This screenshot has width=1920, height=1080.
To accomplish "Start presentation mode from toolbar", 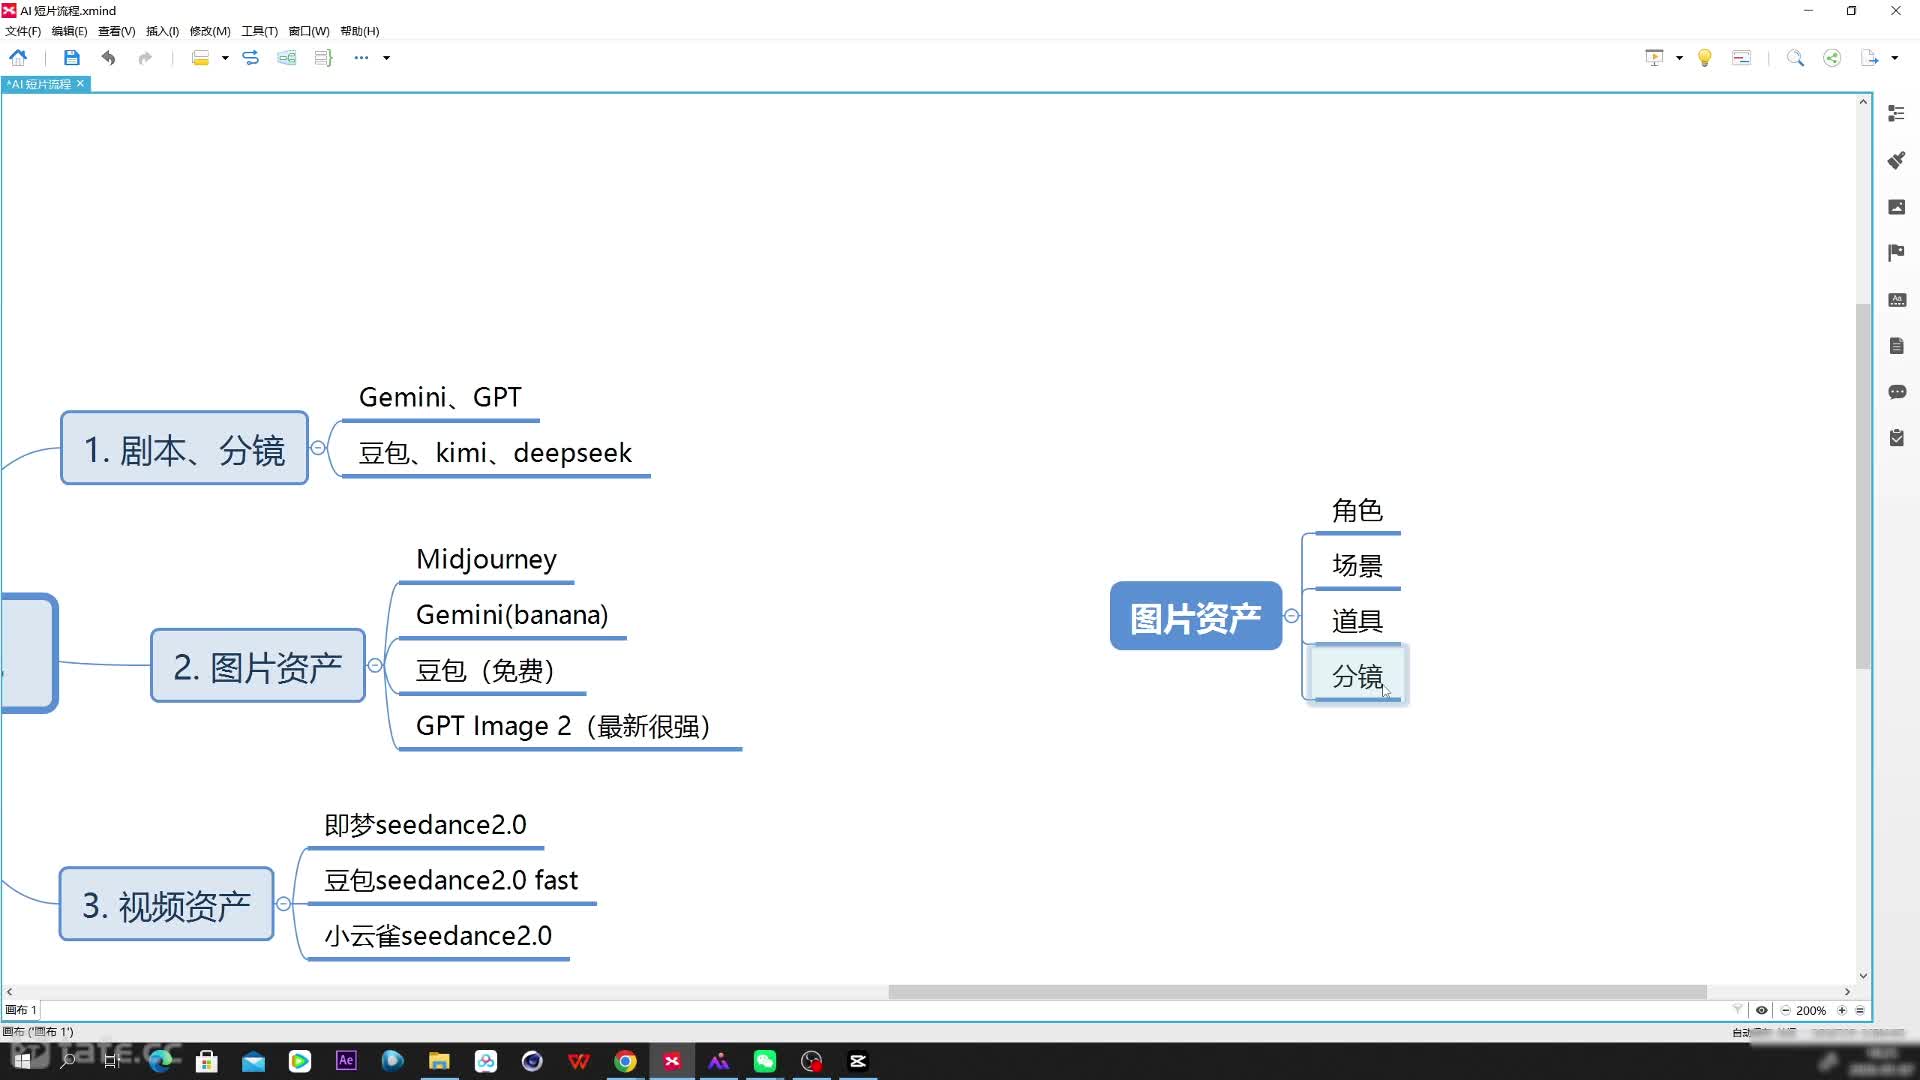I will point(1654,58).
